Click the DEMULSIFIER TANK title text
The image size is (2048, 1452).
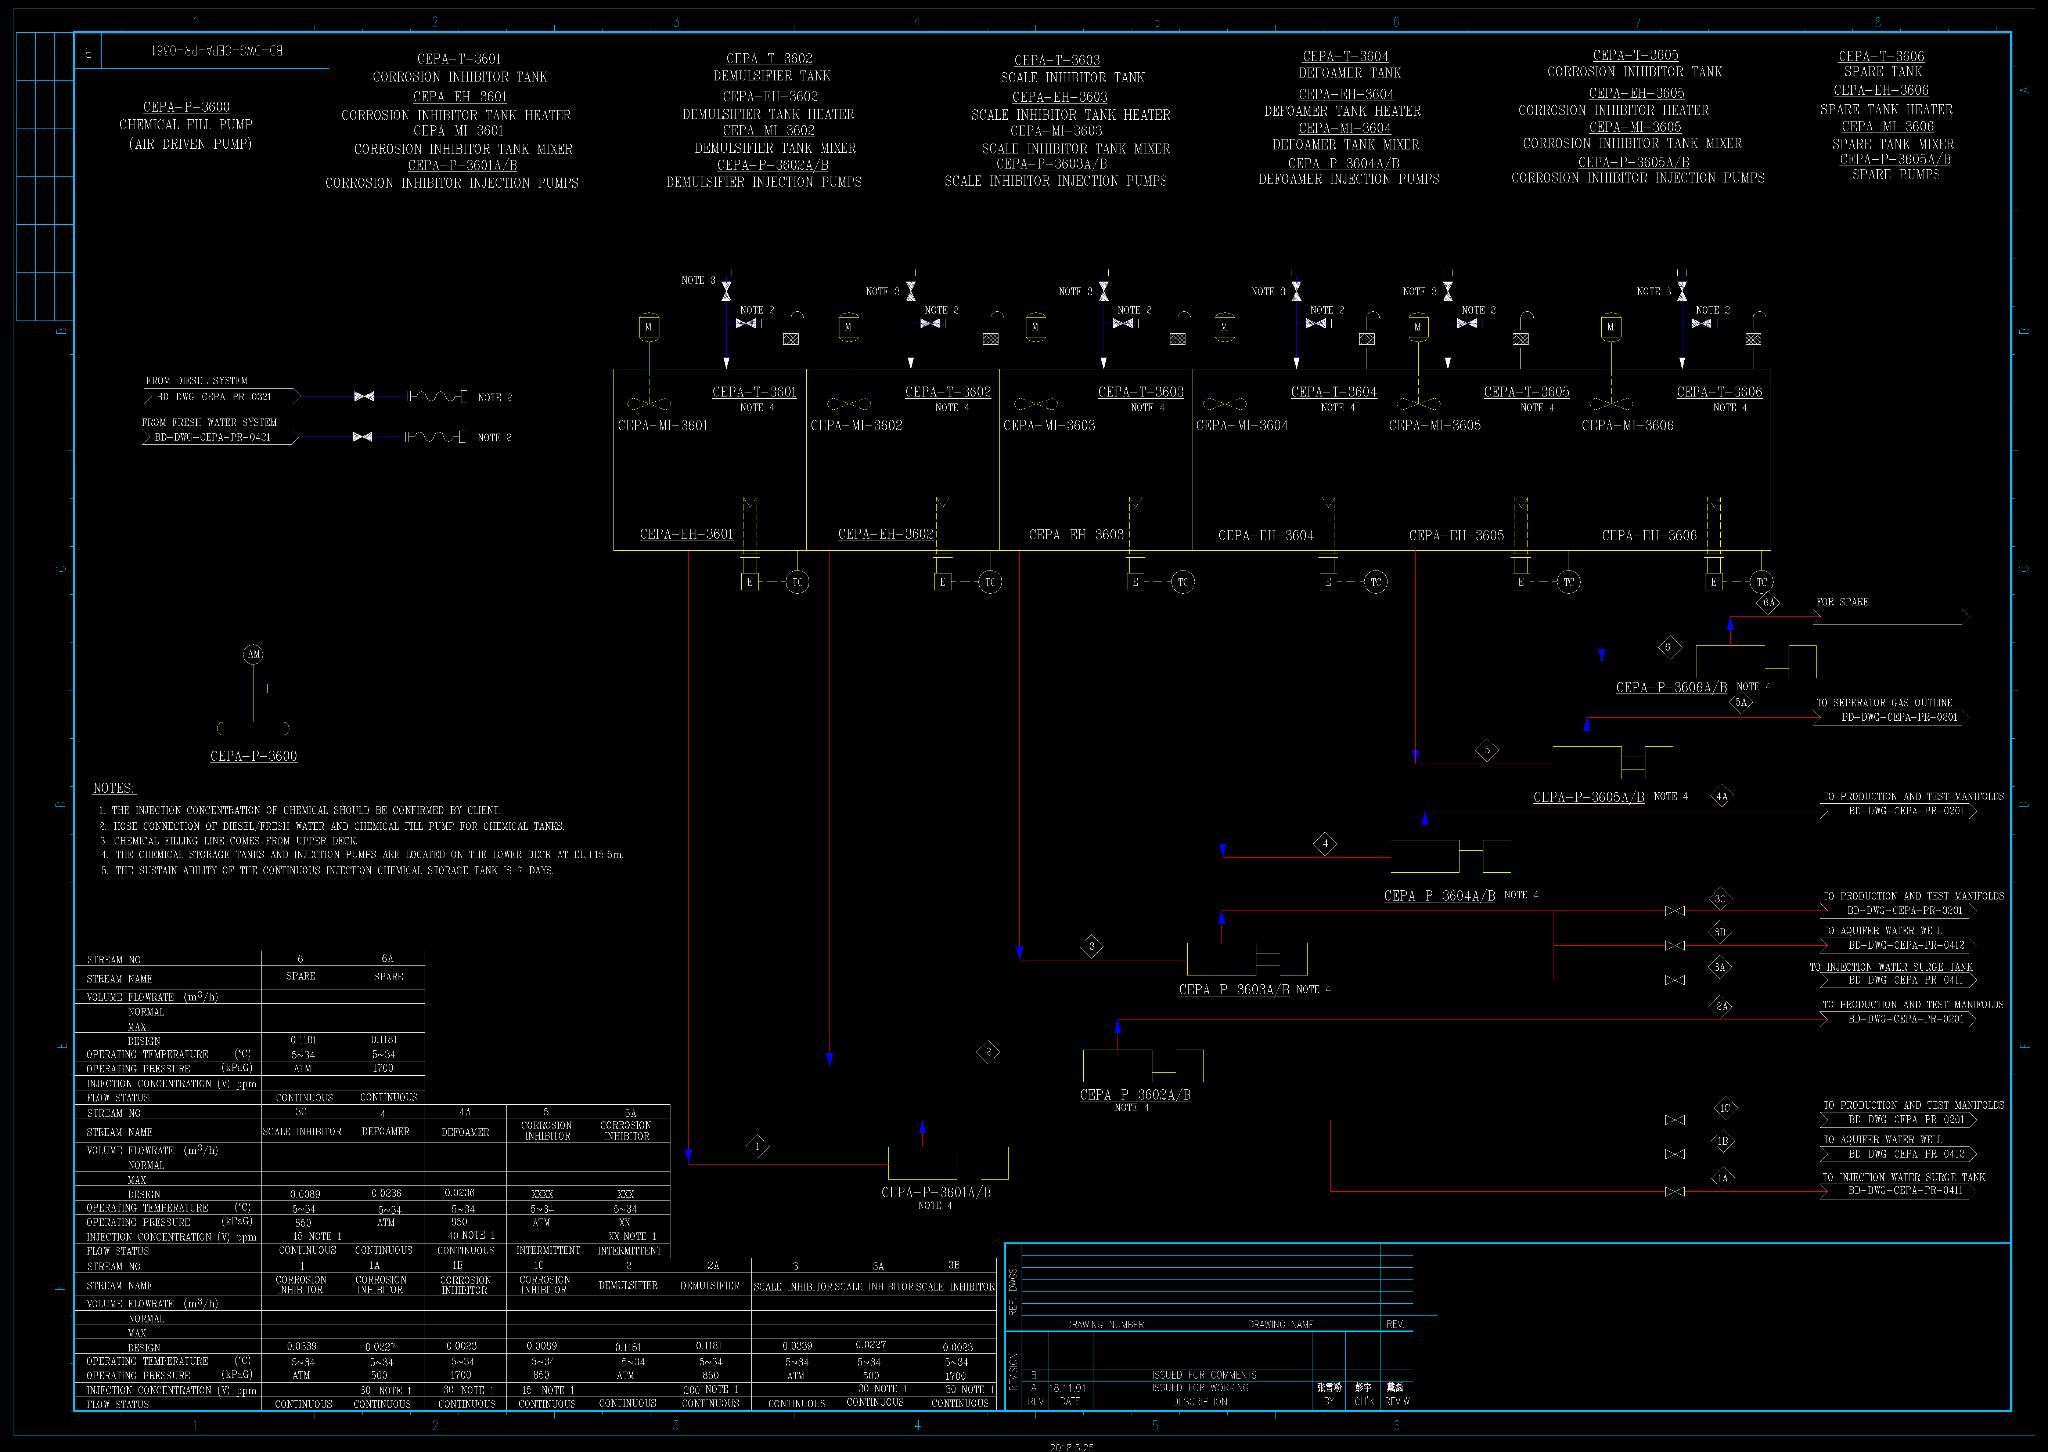tap(772, 76)
